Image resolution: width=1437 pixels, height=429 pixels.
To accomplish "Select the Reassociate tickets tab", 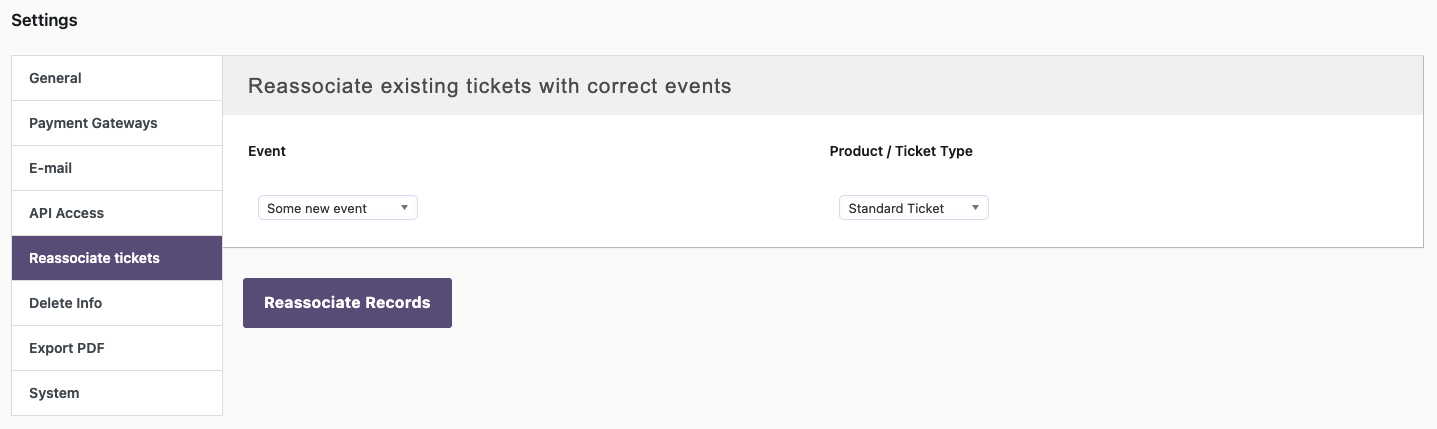I will (x=94, y=258).
